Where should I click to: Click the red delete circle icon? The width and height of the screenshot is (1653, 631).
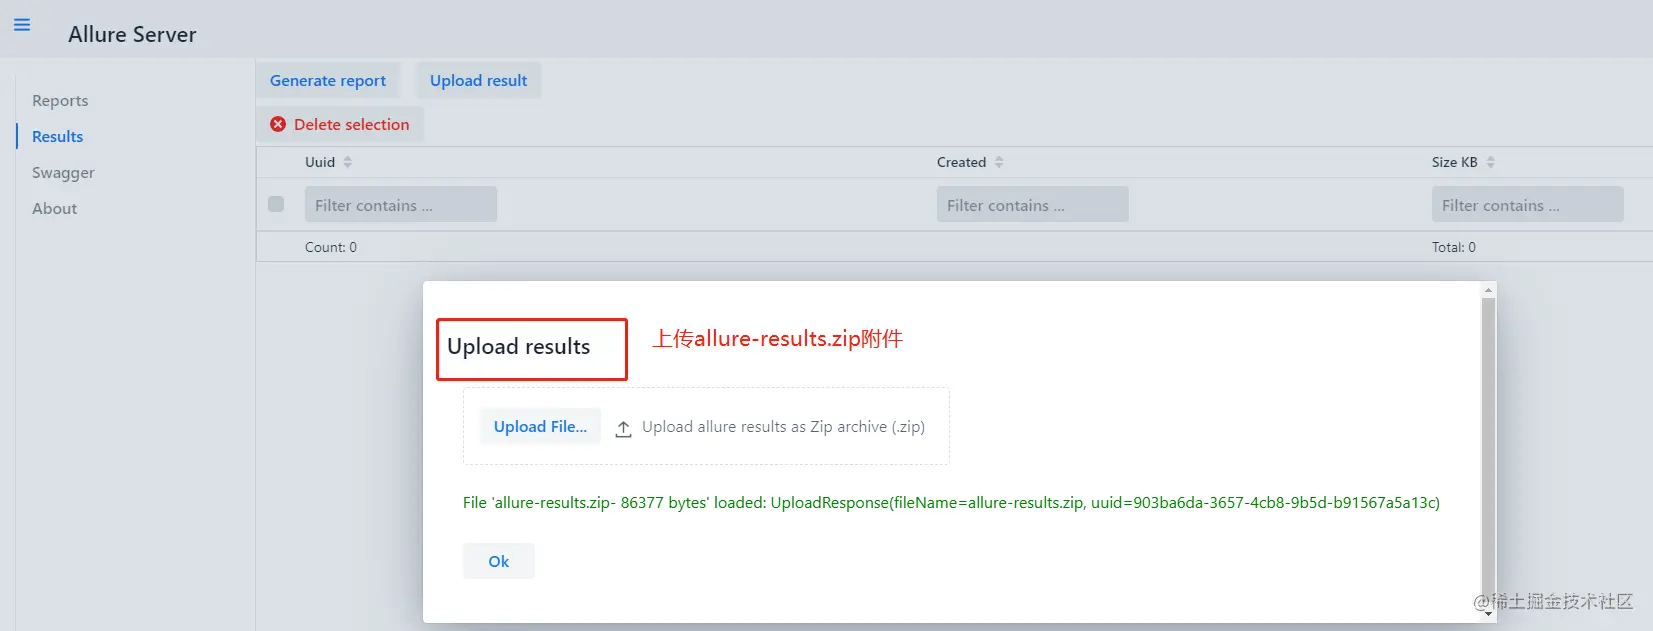278,124
